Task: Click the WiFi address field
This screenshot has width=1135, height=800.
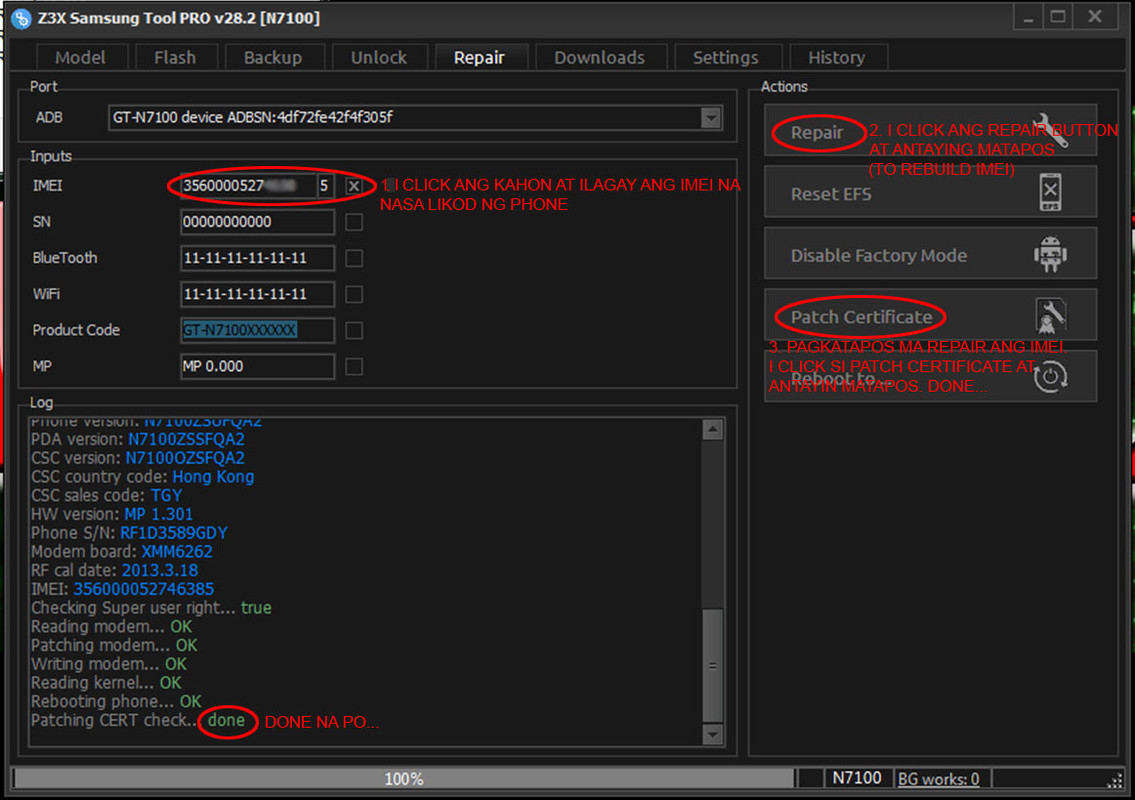Action: 257,295
